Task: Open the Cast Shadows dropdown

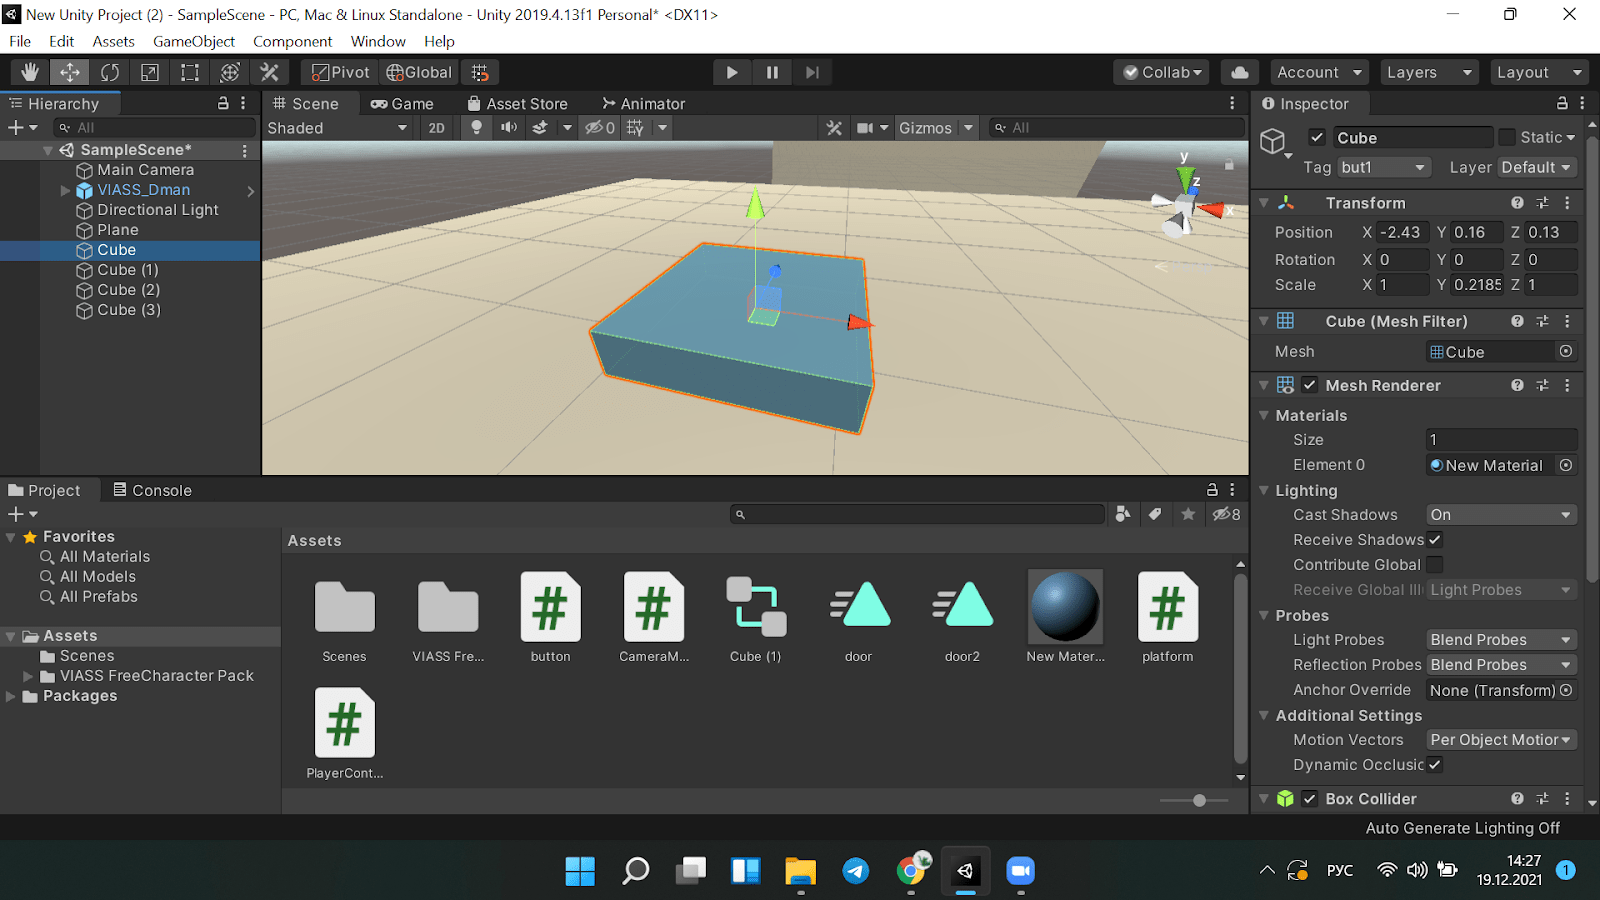Action: [x=1501, y=515]
